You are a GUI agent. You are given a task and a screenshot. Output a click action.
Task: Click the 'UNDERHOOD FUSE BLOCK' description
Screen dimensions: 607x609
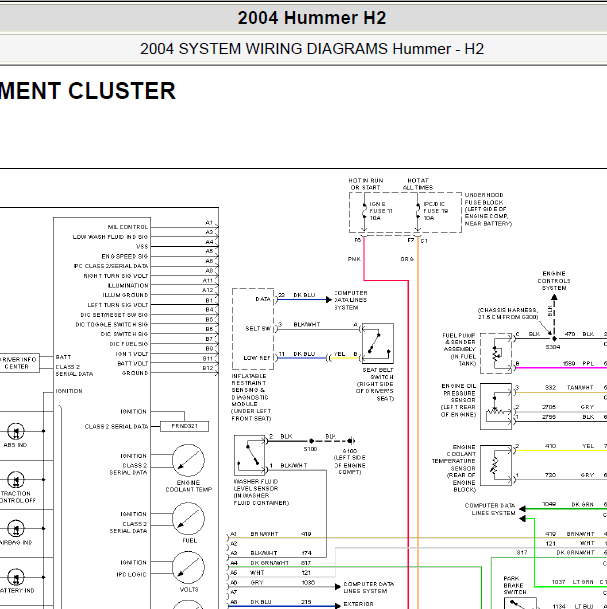pos(488,209)
